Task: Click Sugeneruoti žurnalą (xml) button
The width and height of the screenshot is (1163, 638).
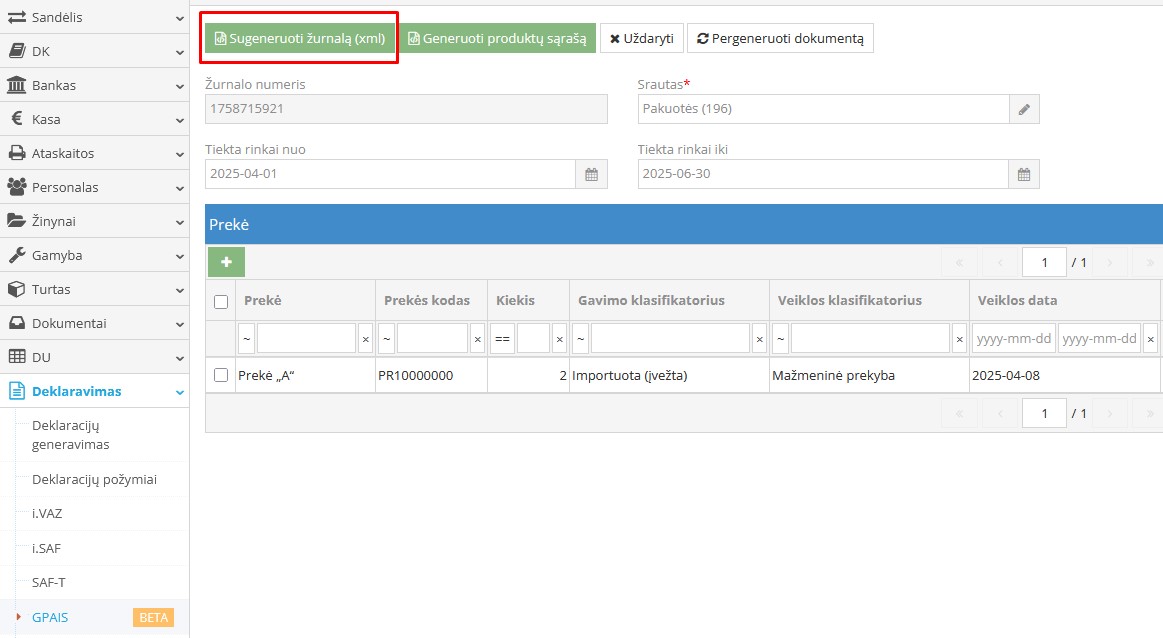Action: tap(300, 39)
